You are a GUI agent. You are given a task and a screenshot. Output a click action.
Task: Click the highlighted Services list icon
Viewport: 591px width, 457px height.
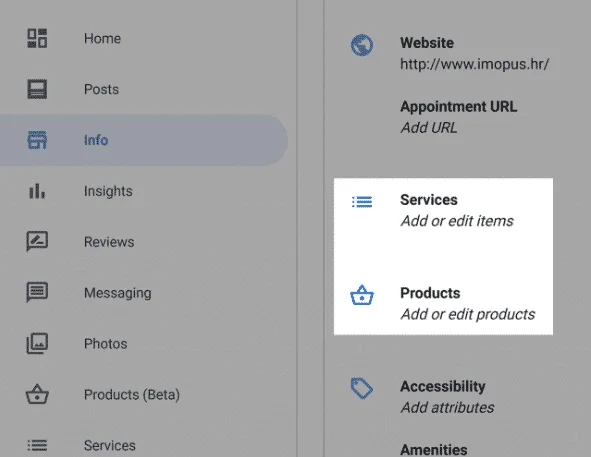(x=362, y=202)
